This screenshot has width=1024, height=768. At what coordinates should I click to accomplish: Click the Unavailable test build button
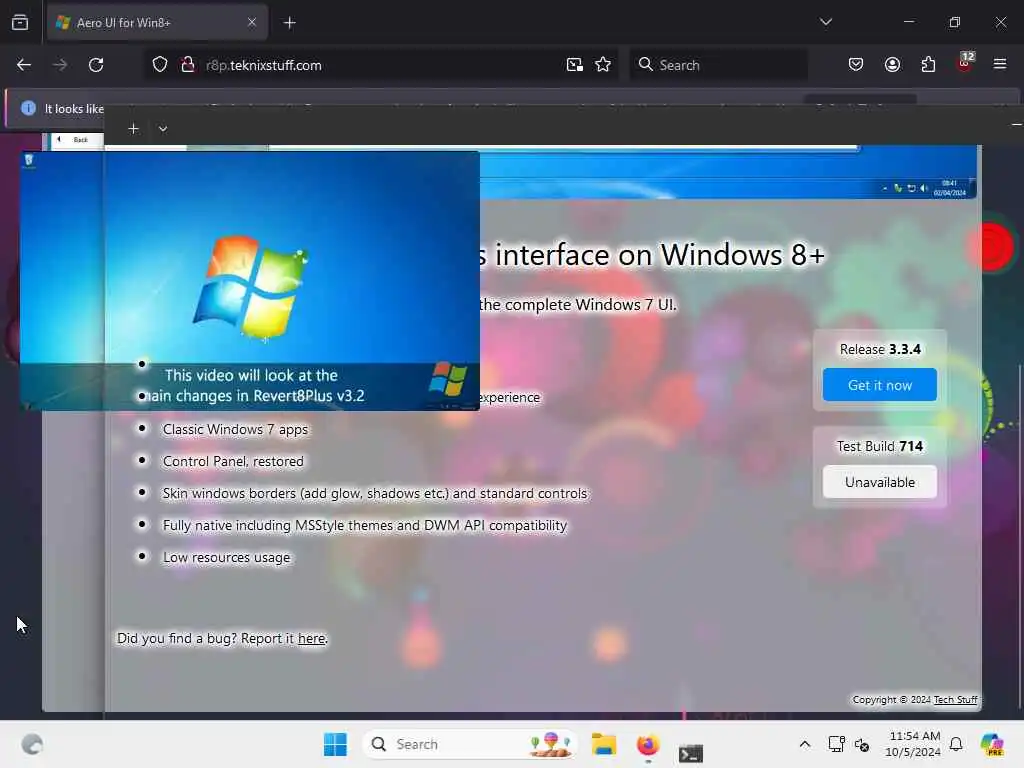click(x=880, y=482)
